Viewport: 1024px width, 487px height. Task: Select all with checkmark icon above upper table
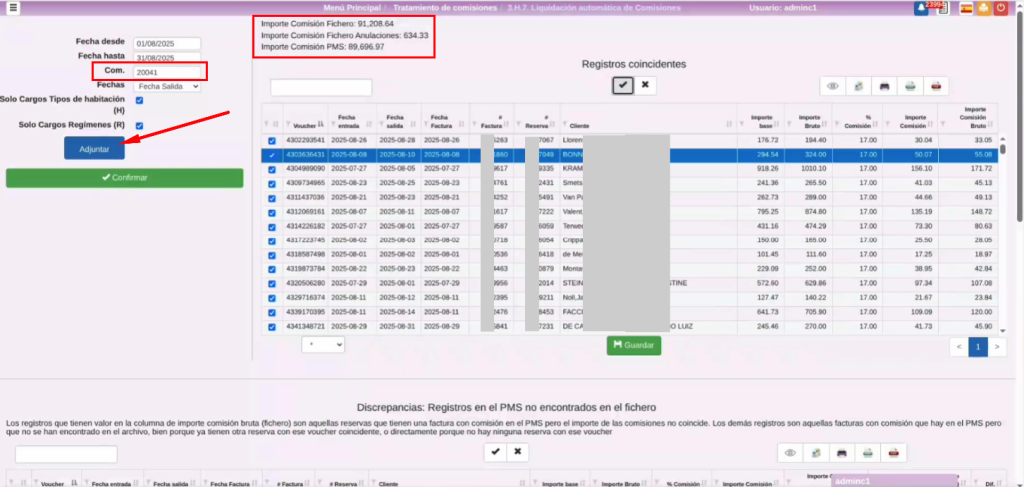623,86
